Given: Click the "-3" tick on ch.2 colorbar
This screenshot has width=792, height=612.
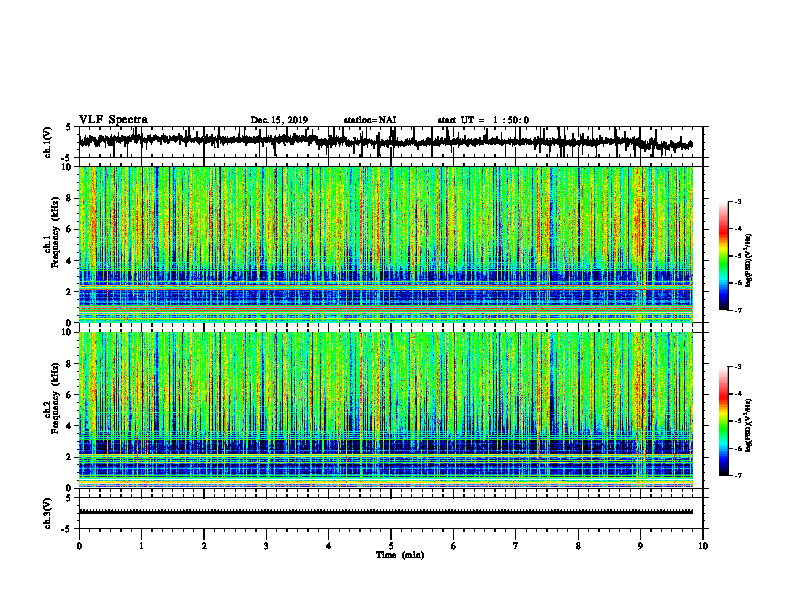Looking at the screenshot, I should click(738, 367).
